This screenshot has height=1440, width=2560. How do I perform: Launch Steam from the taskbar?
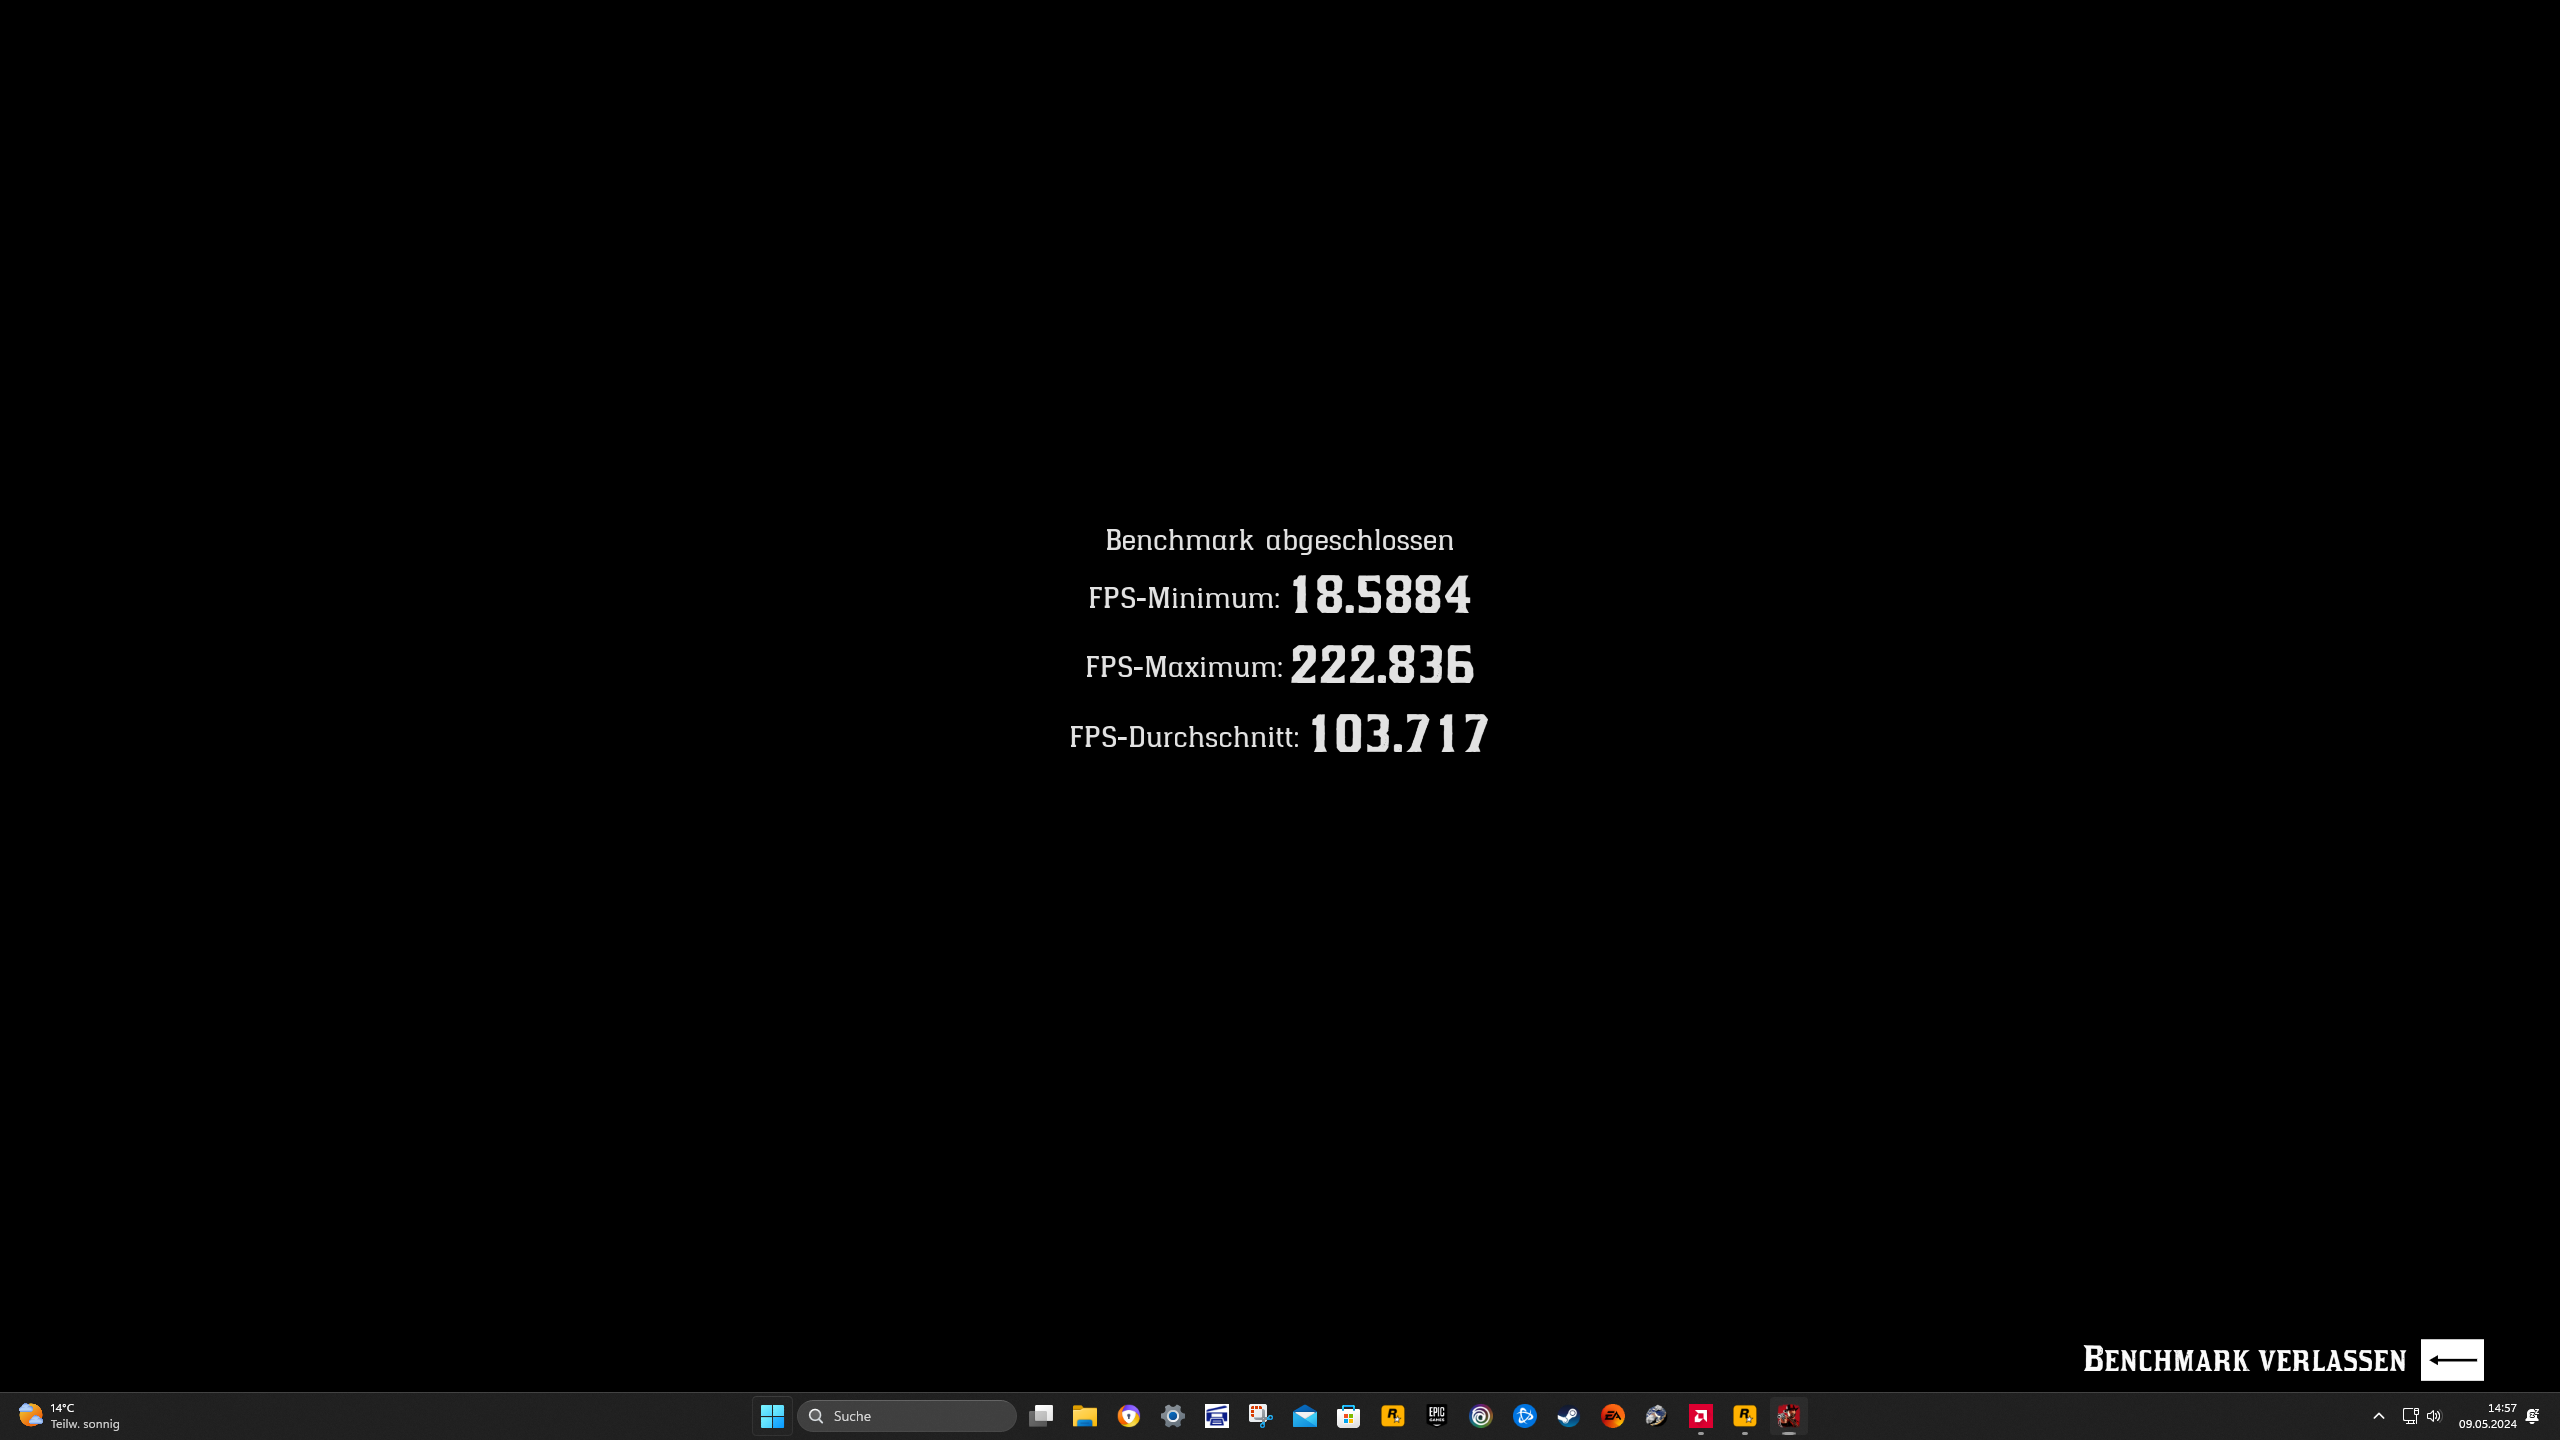[x=1569, y=1416]
